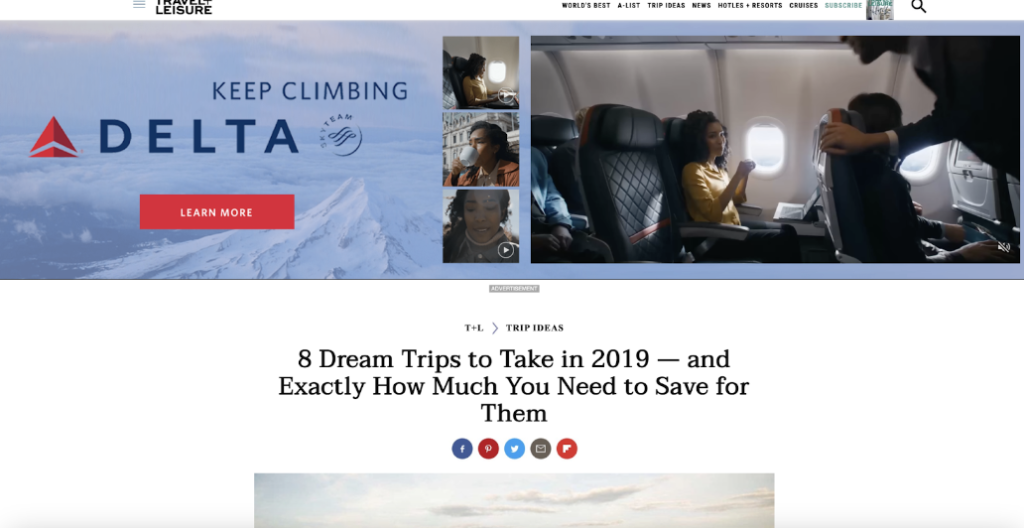
Task: Click the Learn More button
Action: pos(217,212)
